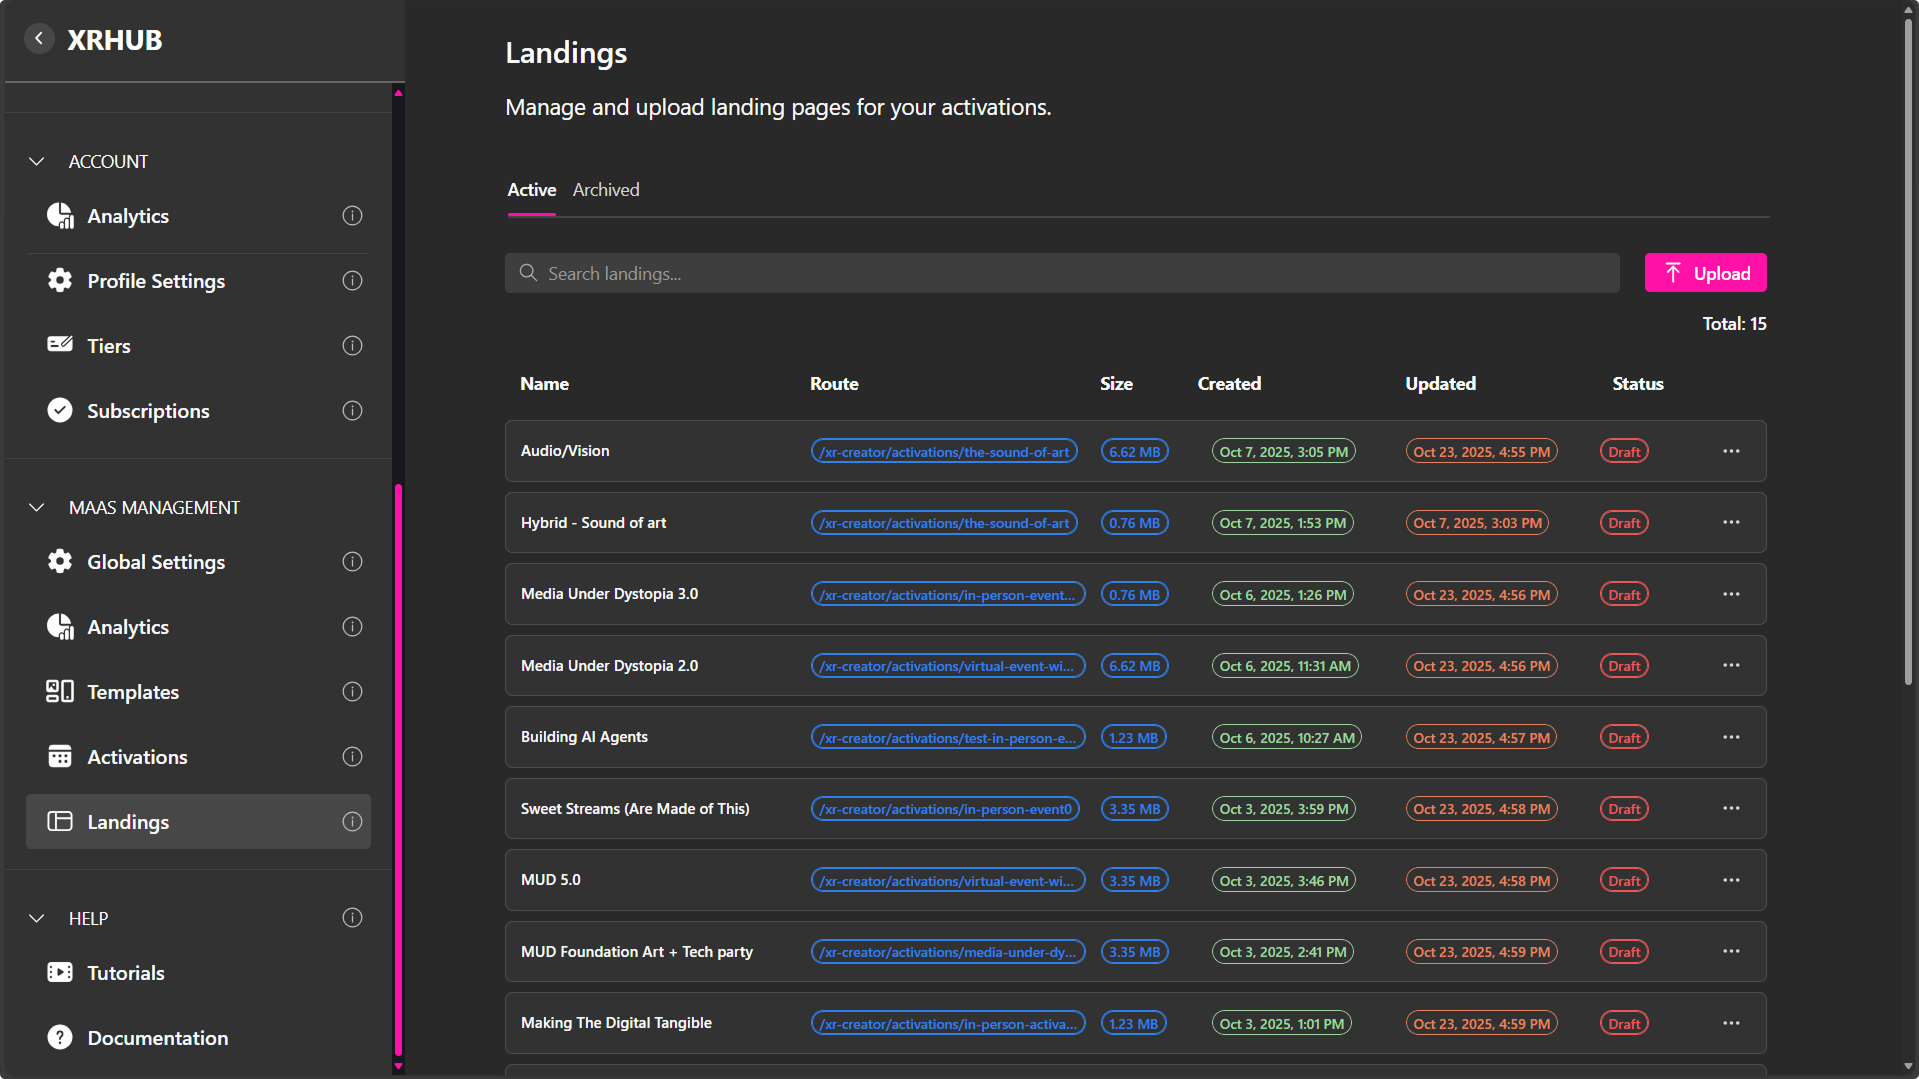
Task: Click the back arrow next to XRHUB
Action: [39, 39]
